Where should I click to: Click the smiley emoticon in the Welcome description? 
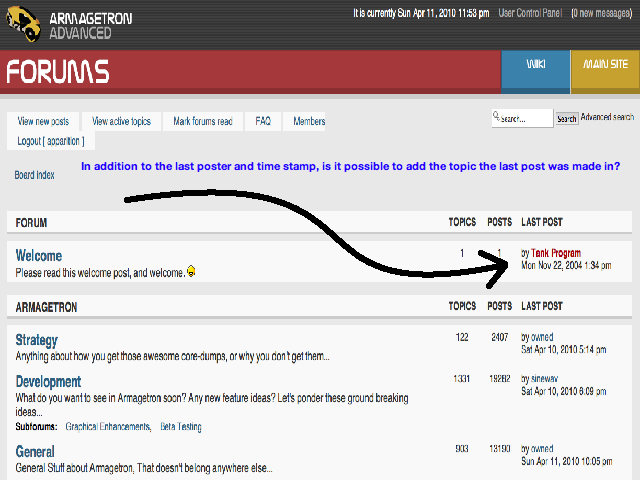pos(191,272)
